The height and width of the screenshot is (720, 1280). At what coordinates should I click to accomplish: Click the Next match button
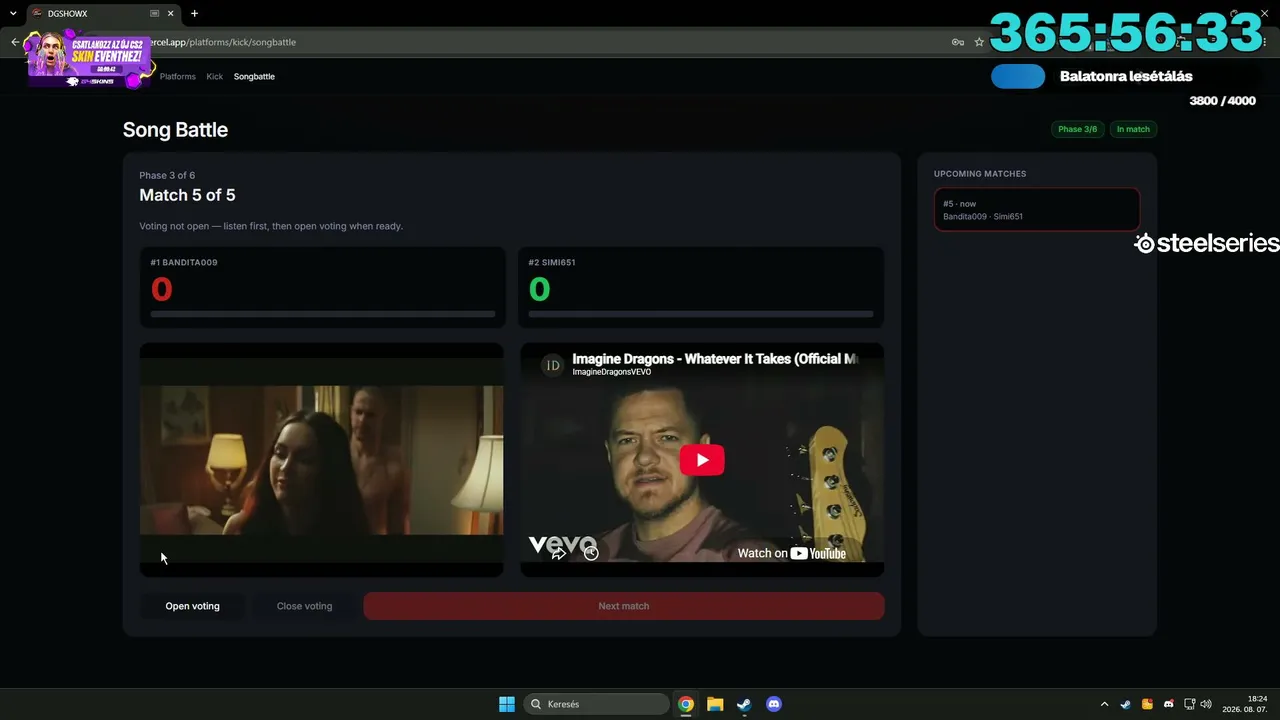[624, 606]
